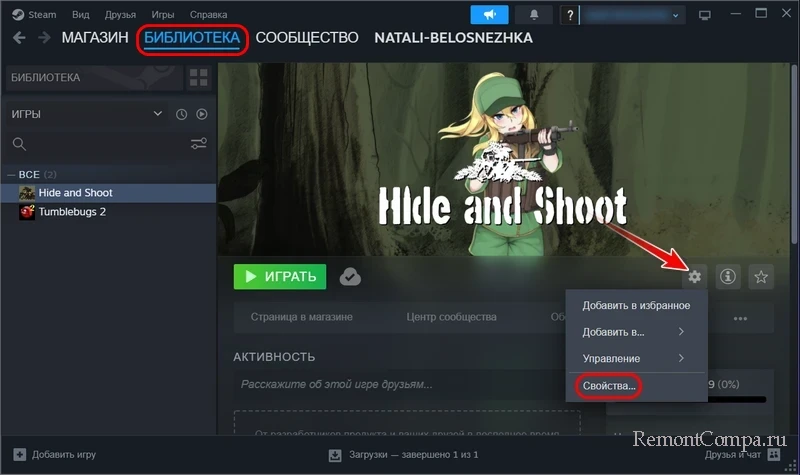Screen dimensions: 800x475
Task: Click the grid collections view icon
Action: coord(199,77)
